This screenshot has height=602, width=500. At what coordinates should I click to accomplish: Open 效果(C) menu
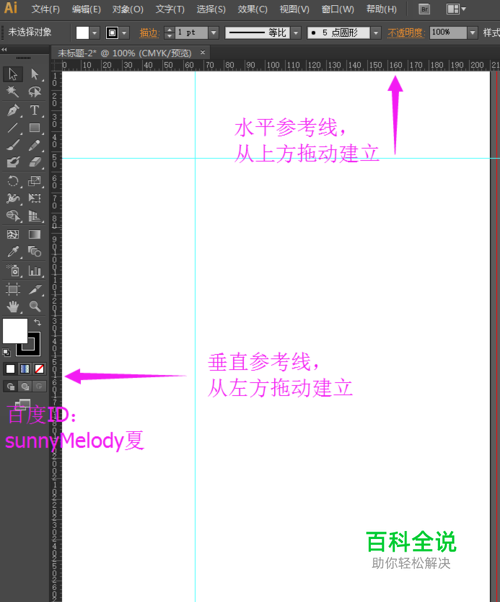(x=252, y=9)
